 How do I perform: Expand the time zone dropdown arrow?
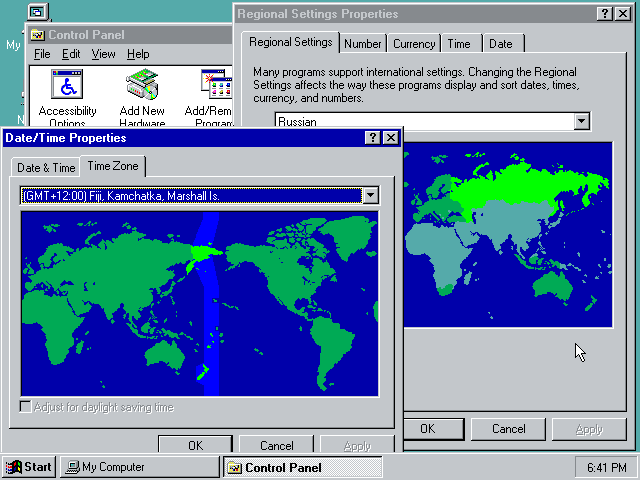tap(371, 196)
